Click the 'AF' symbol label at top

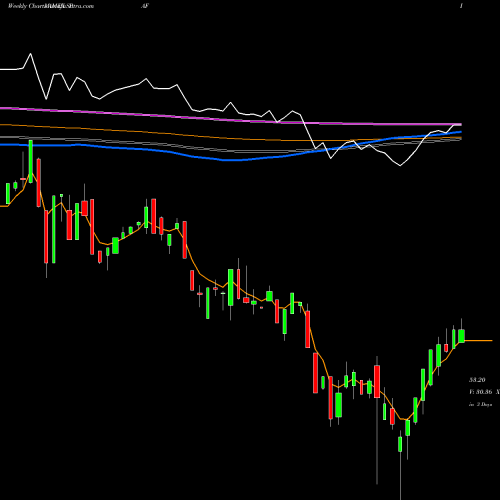pyautogui.click(x=145, y=6)
